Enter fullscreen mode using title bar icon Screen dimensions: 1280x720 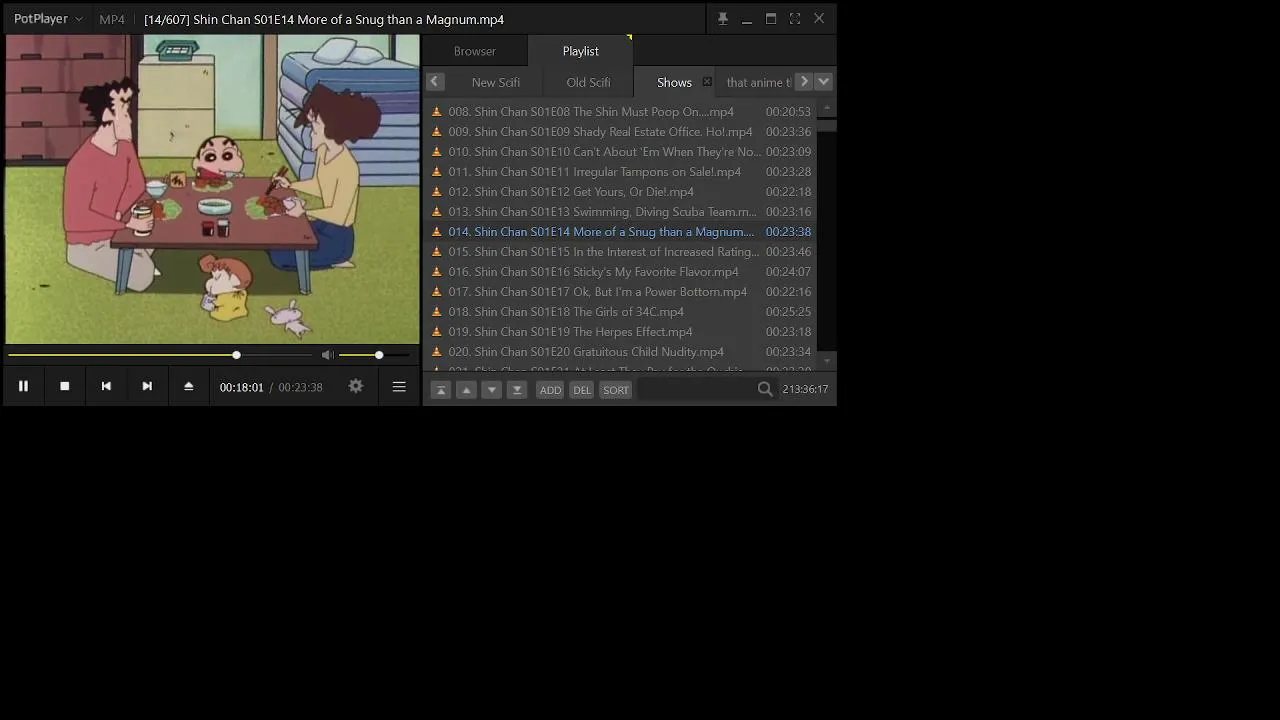(x=795, y=19)
